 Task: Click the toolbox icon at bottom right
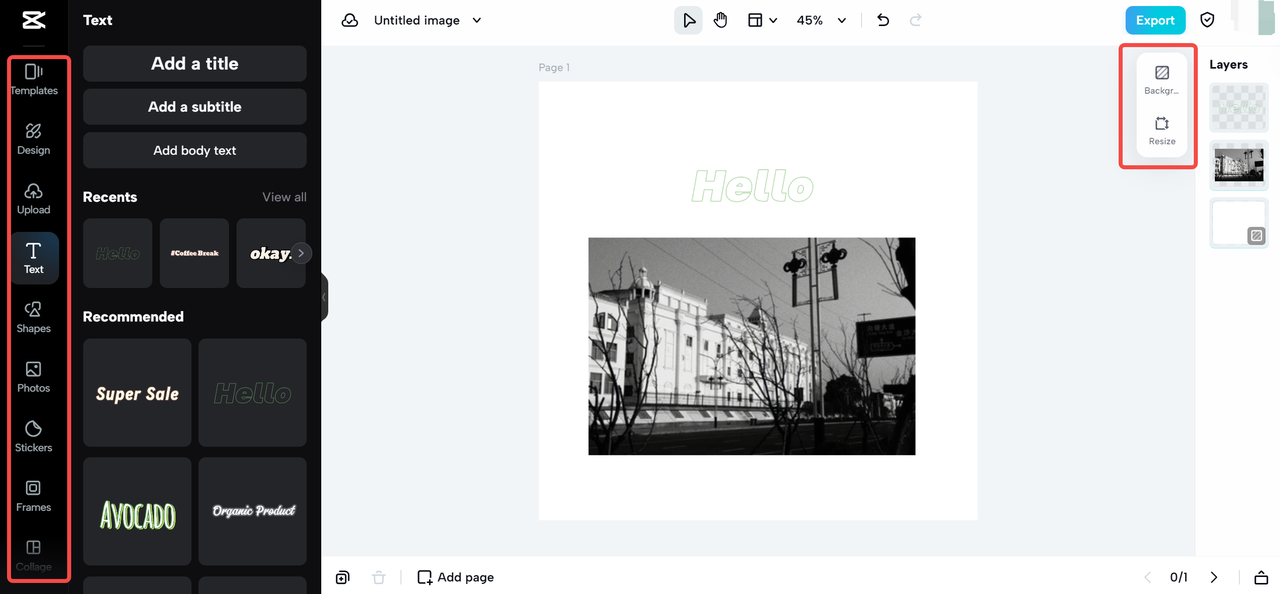1261,577
